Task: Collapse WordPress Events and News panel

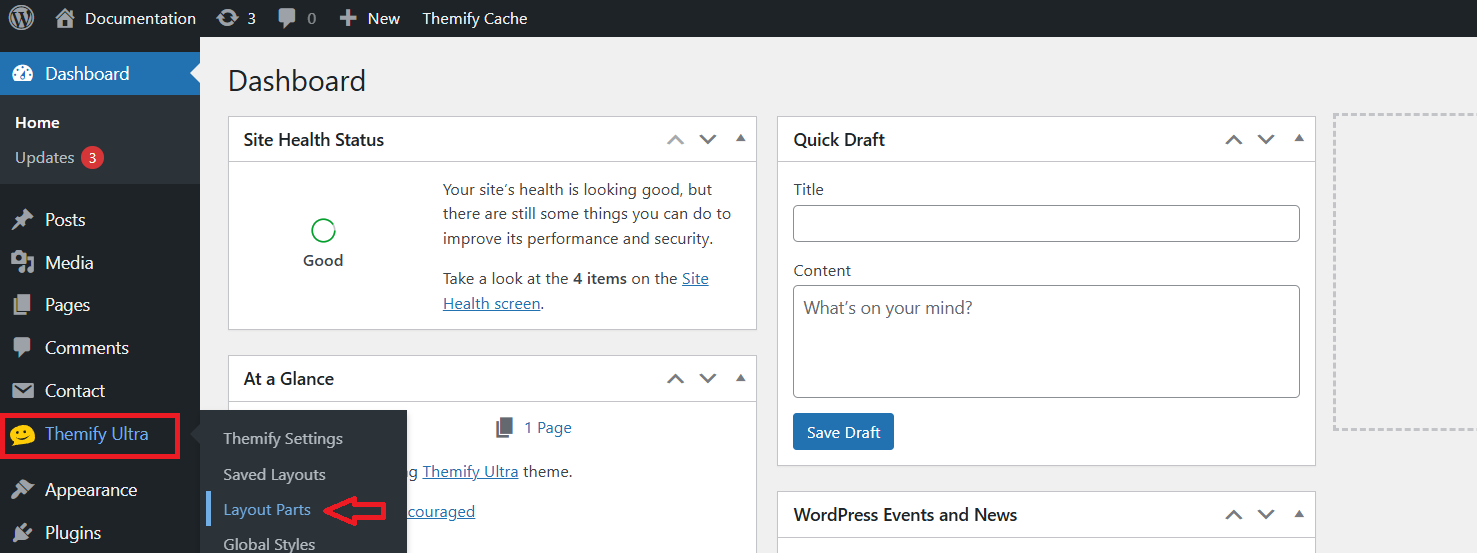Action: 1299,514
